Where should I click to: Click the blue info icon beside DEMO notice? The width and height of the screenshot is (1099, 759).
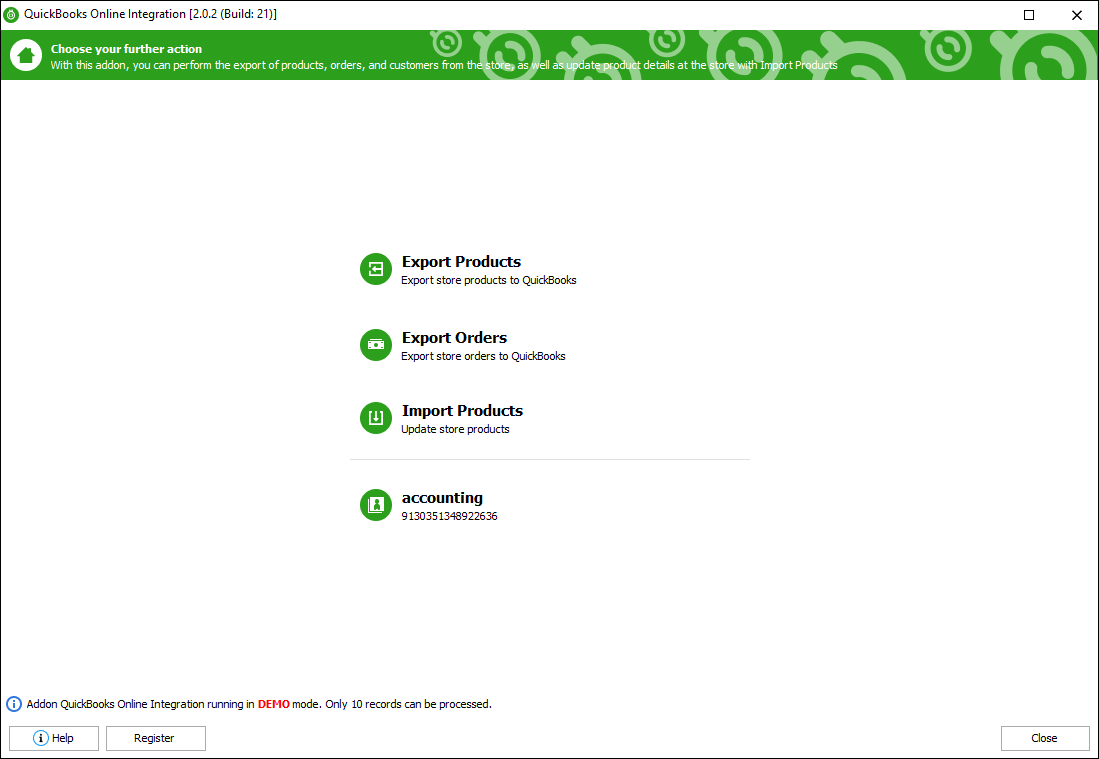(x=14, y=704)
